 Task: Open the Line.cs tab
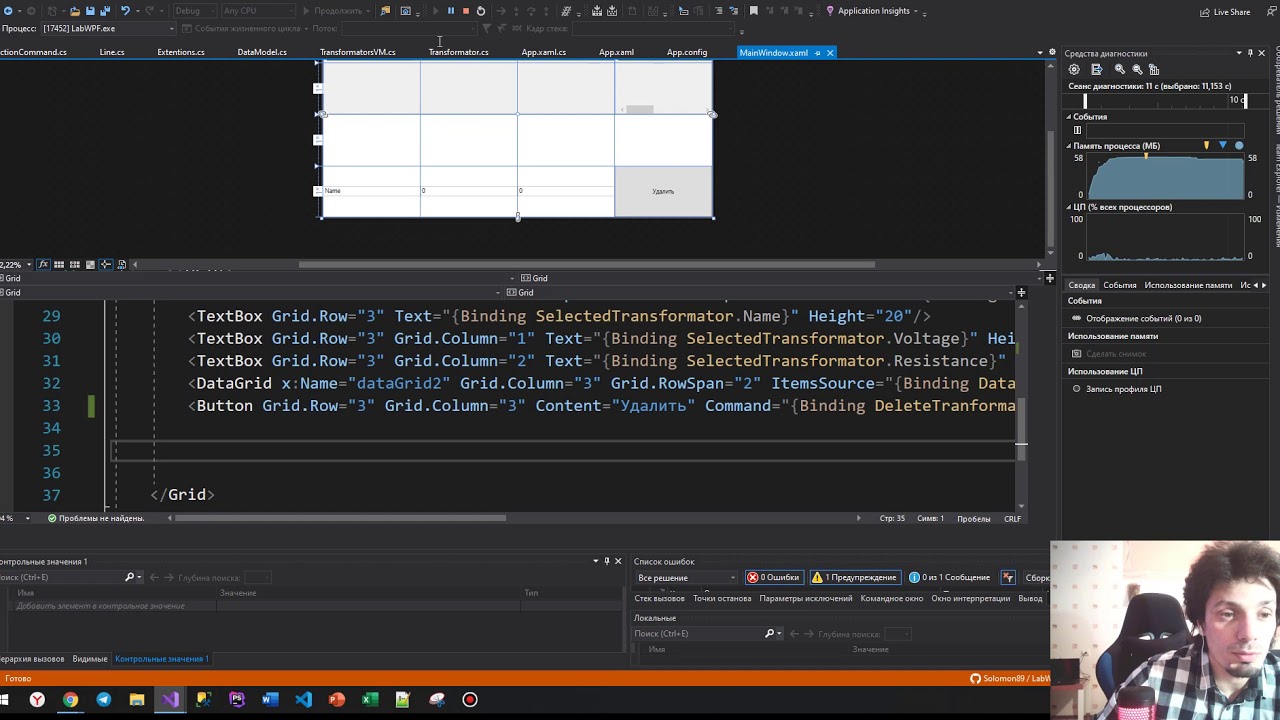click(112, 53)
